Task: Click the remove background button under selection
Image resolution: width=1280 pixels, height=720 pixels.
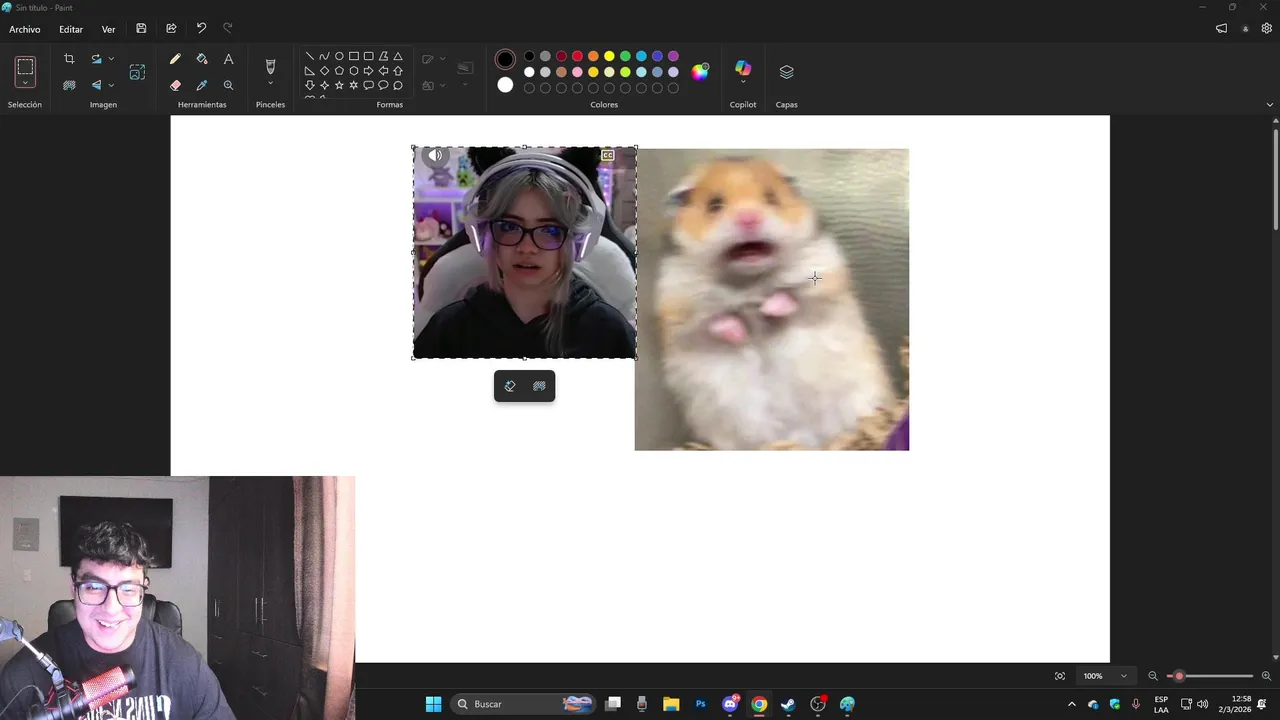Action: (x=539, y=386)
